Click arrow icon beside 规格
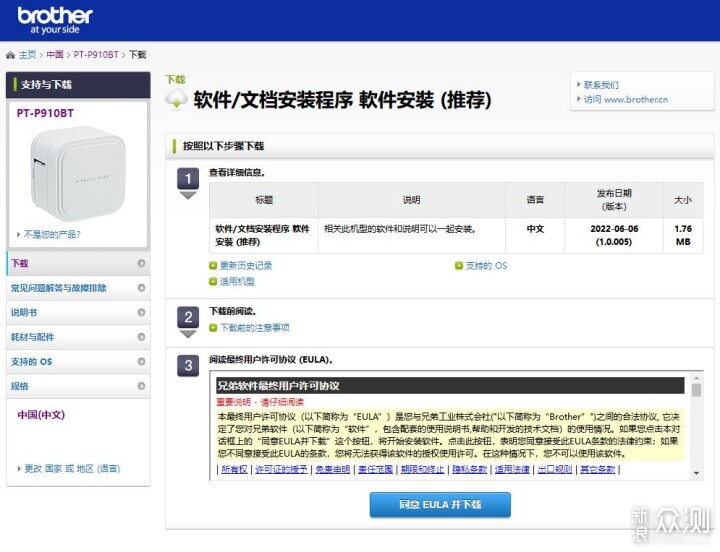 (141, 386)
